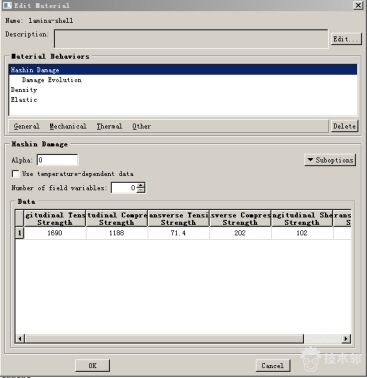Select the Damage Evolution sub-behavior
Image resolution: width=367 pixels, height=378 pixels.
(x=52, y=80)
